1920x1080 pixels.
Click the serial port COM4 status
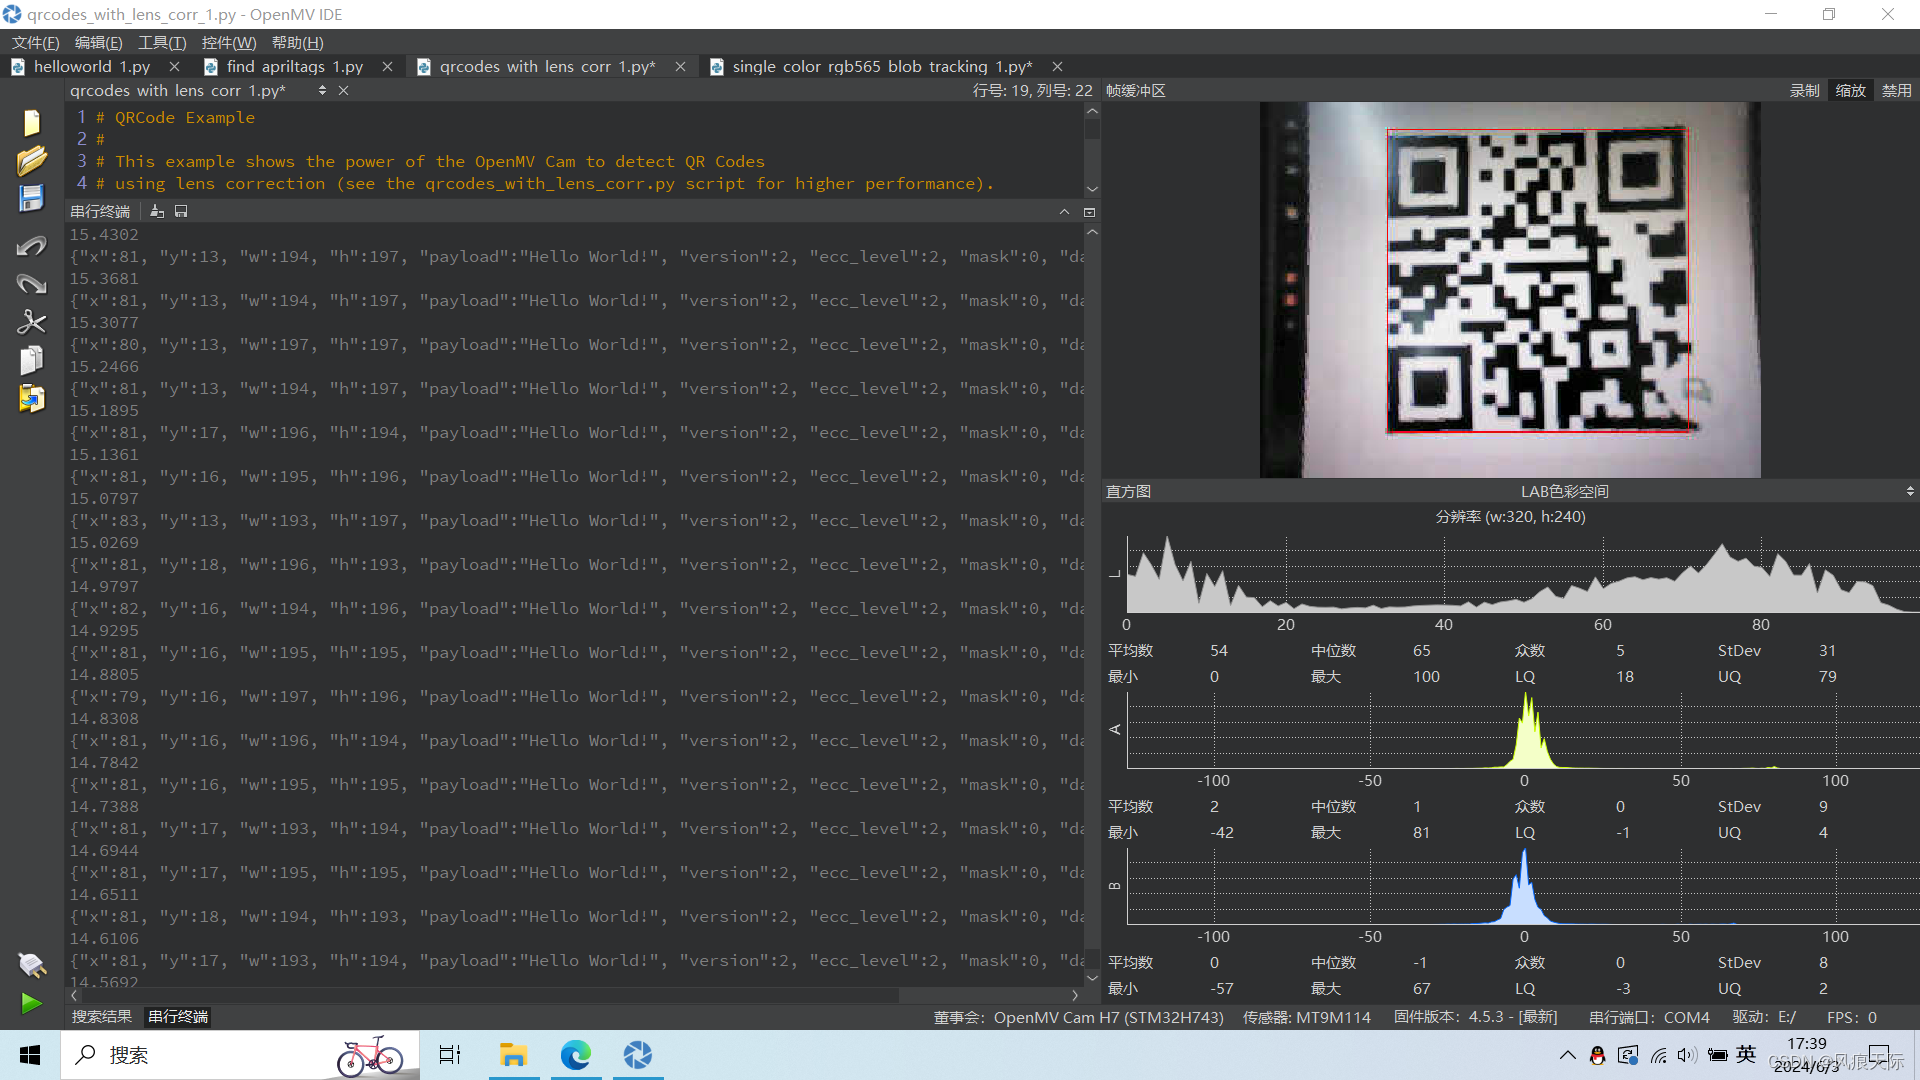1649,1017
